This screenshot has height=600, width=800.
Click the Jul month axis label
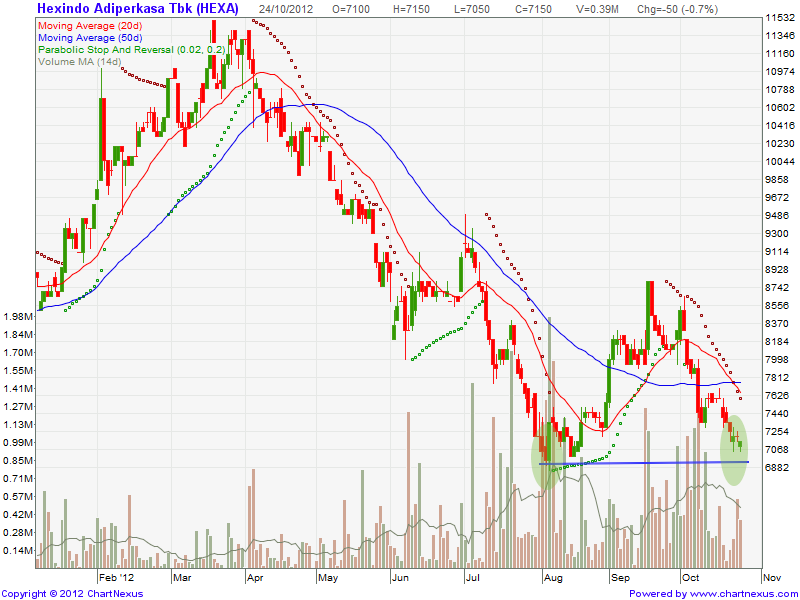tap(473, 578)
